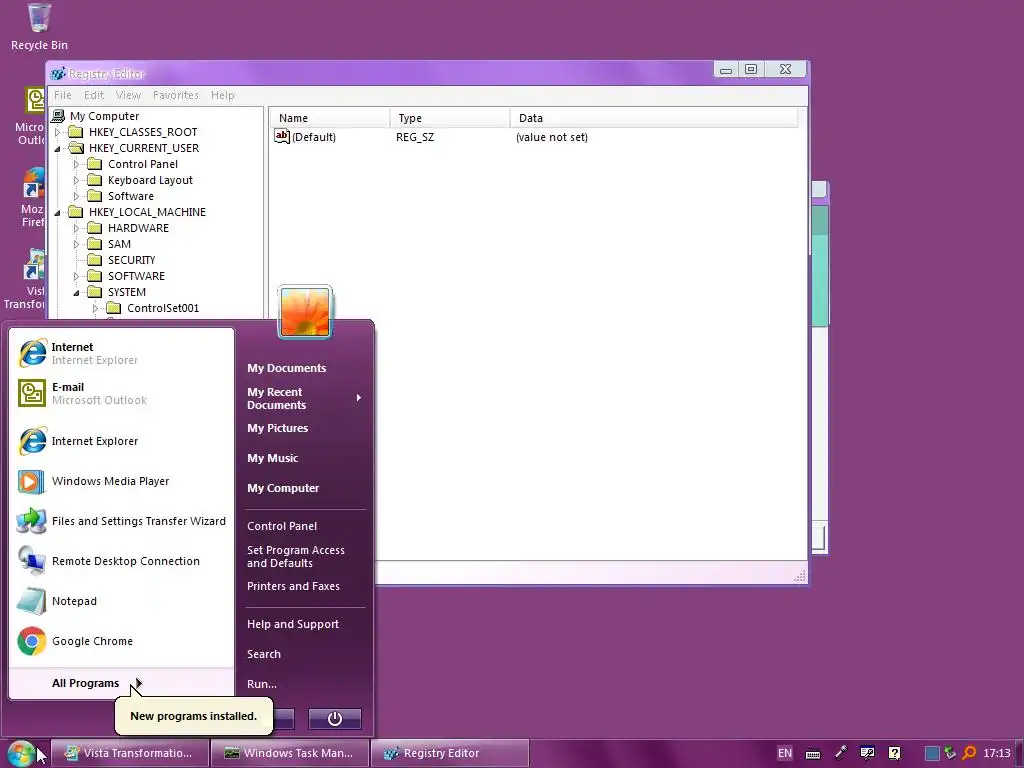Click the Data column header
The width and height of the screenshot is (1024, 768).
click(x=654, y=118)
